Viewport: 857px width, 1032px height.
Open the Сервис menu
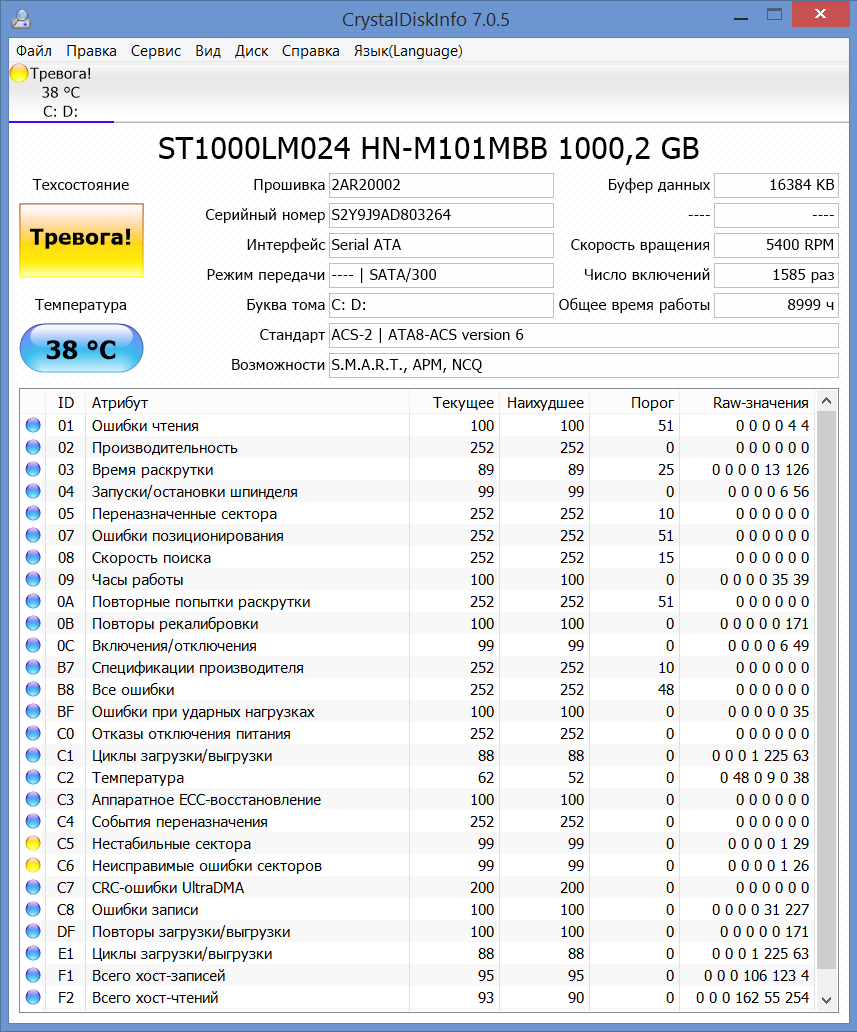(x=156, y=51)
